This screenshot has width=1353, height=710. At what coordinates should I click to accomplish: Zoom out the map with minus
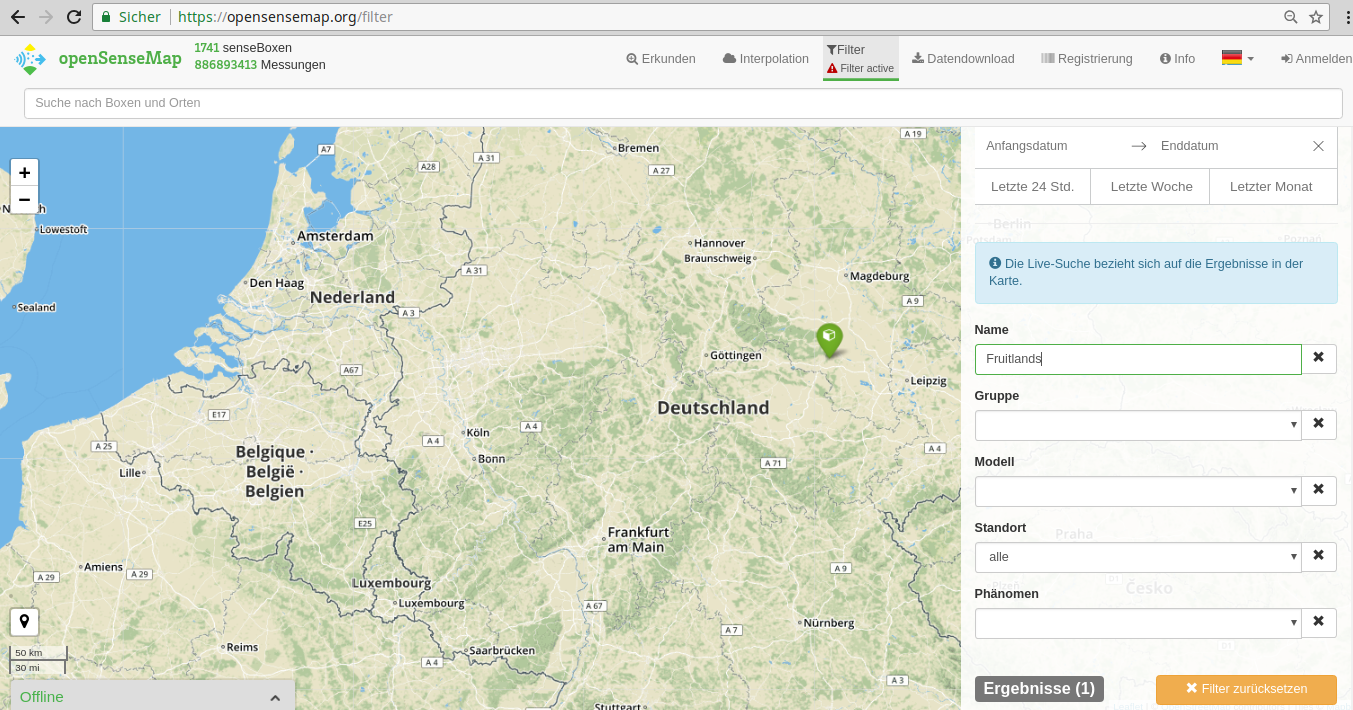tap(24, 200)
